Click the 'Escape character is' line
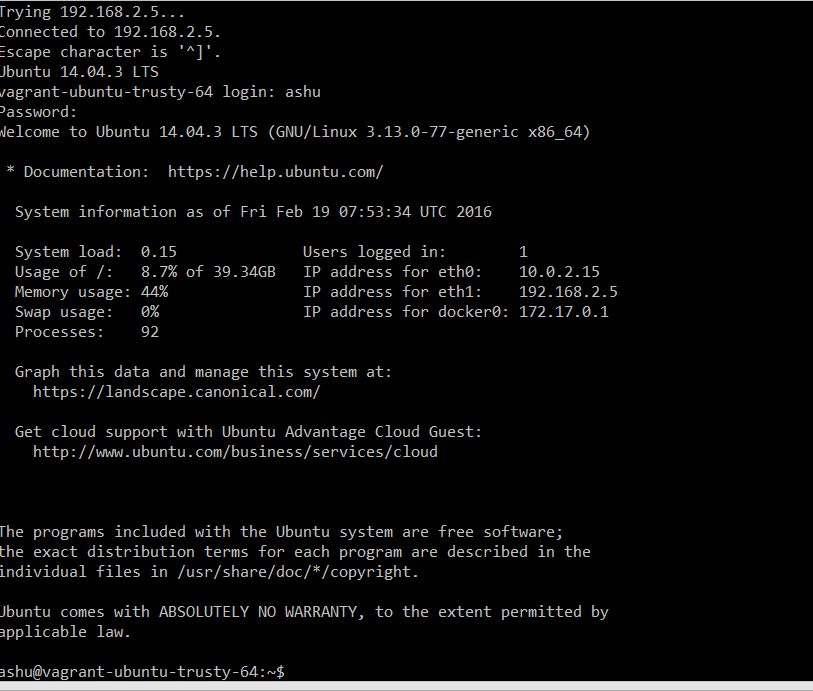This screenshot has width=813, height=691. point(110,52)
